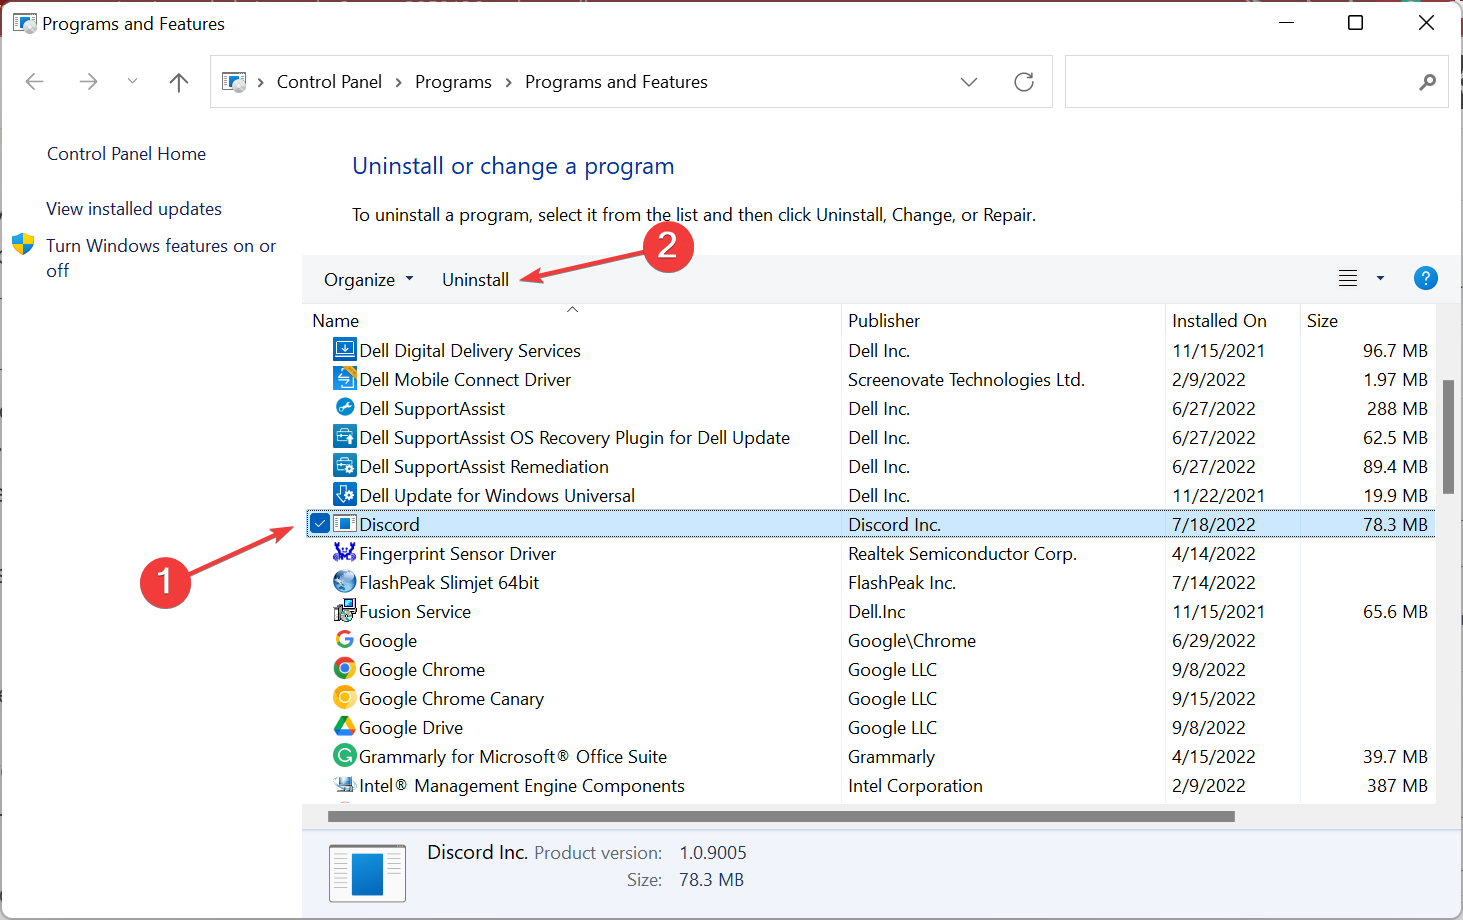Expand the chevron after Programs breadcrumb
Viewport: 1463px width, 920px height.
coord(508,82)
